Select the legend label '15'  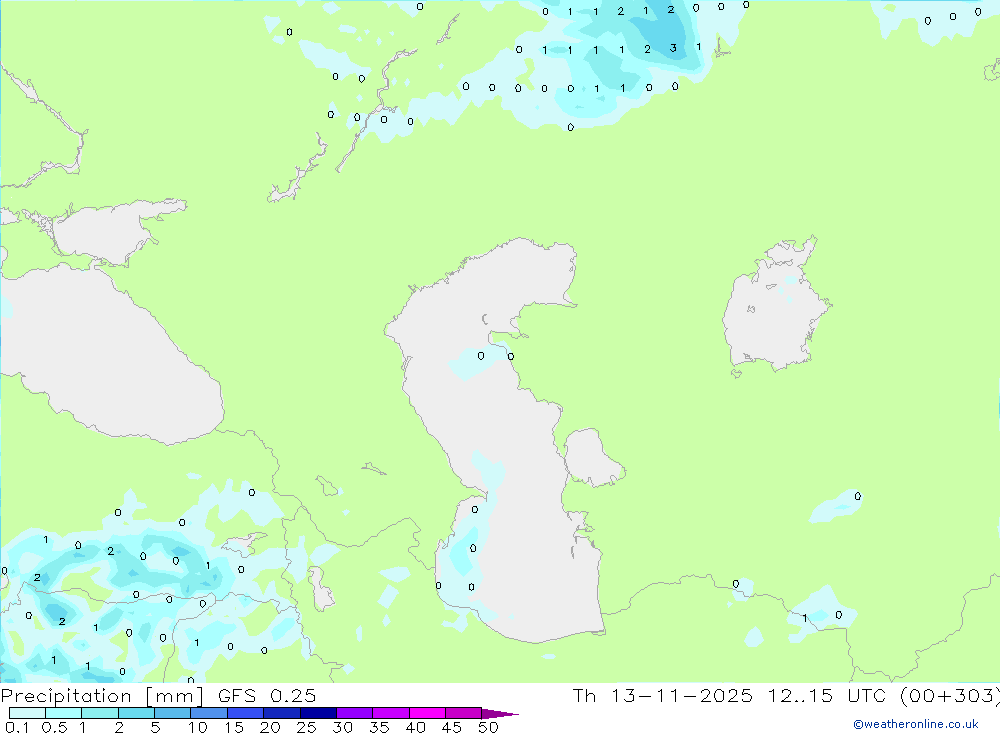point(234,727)
